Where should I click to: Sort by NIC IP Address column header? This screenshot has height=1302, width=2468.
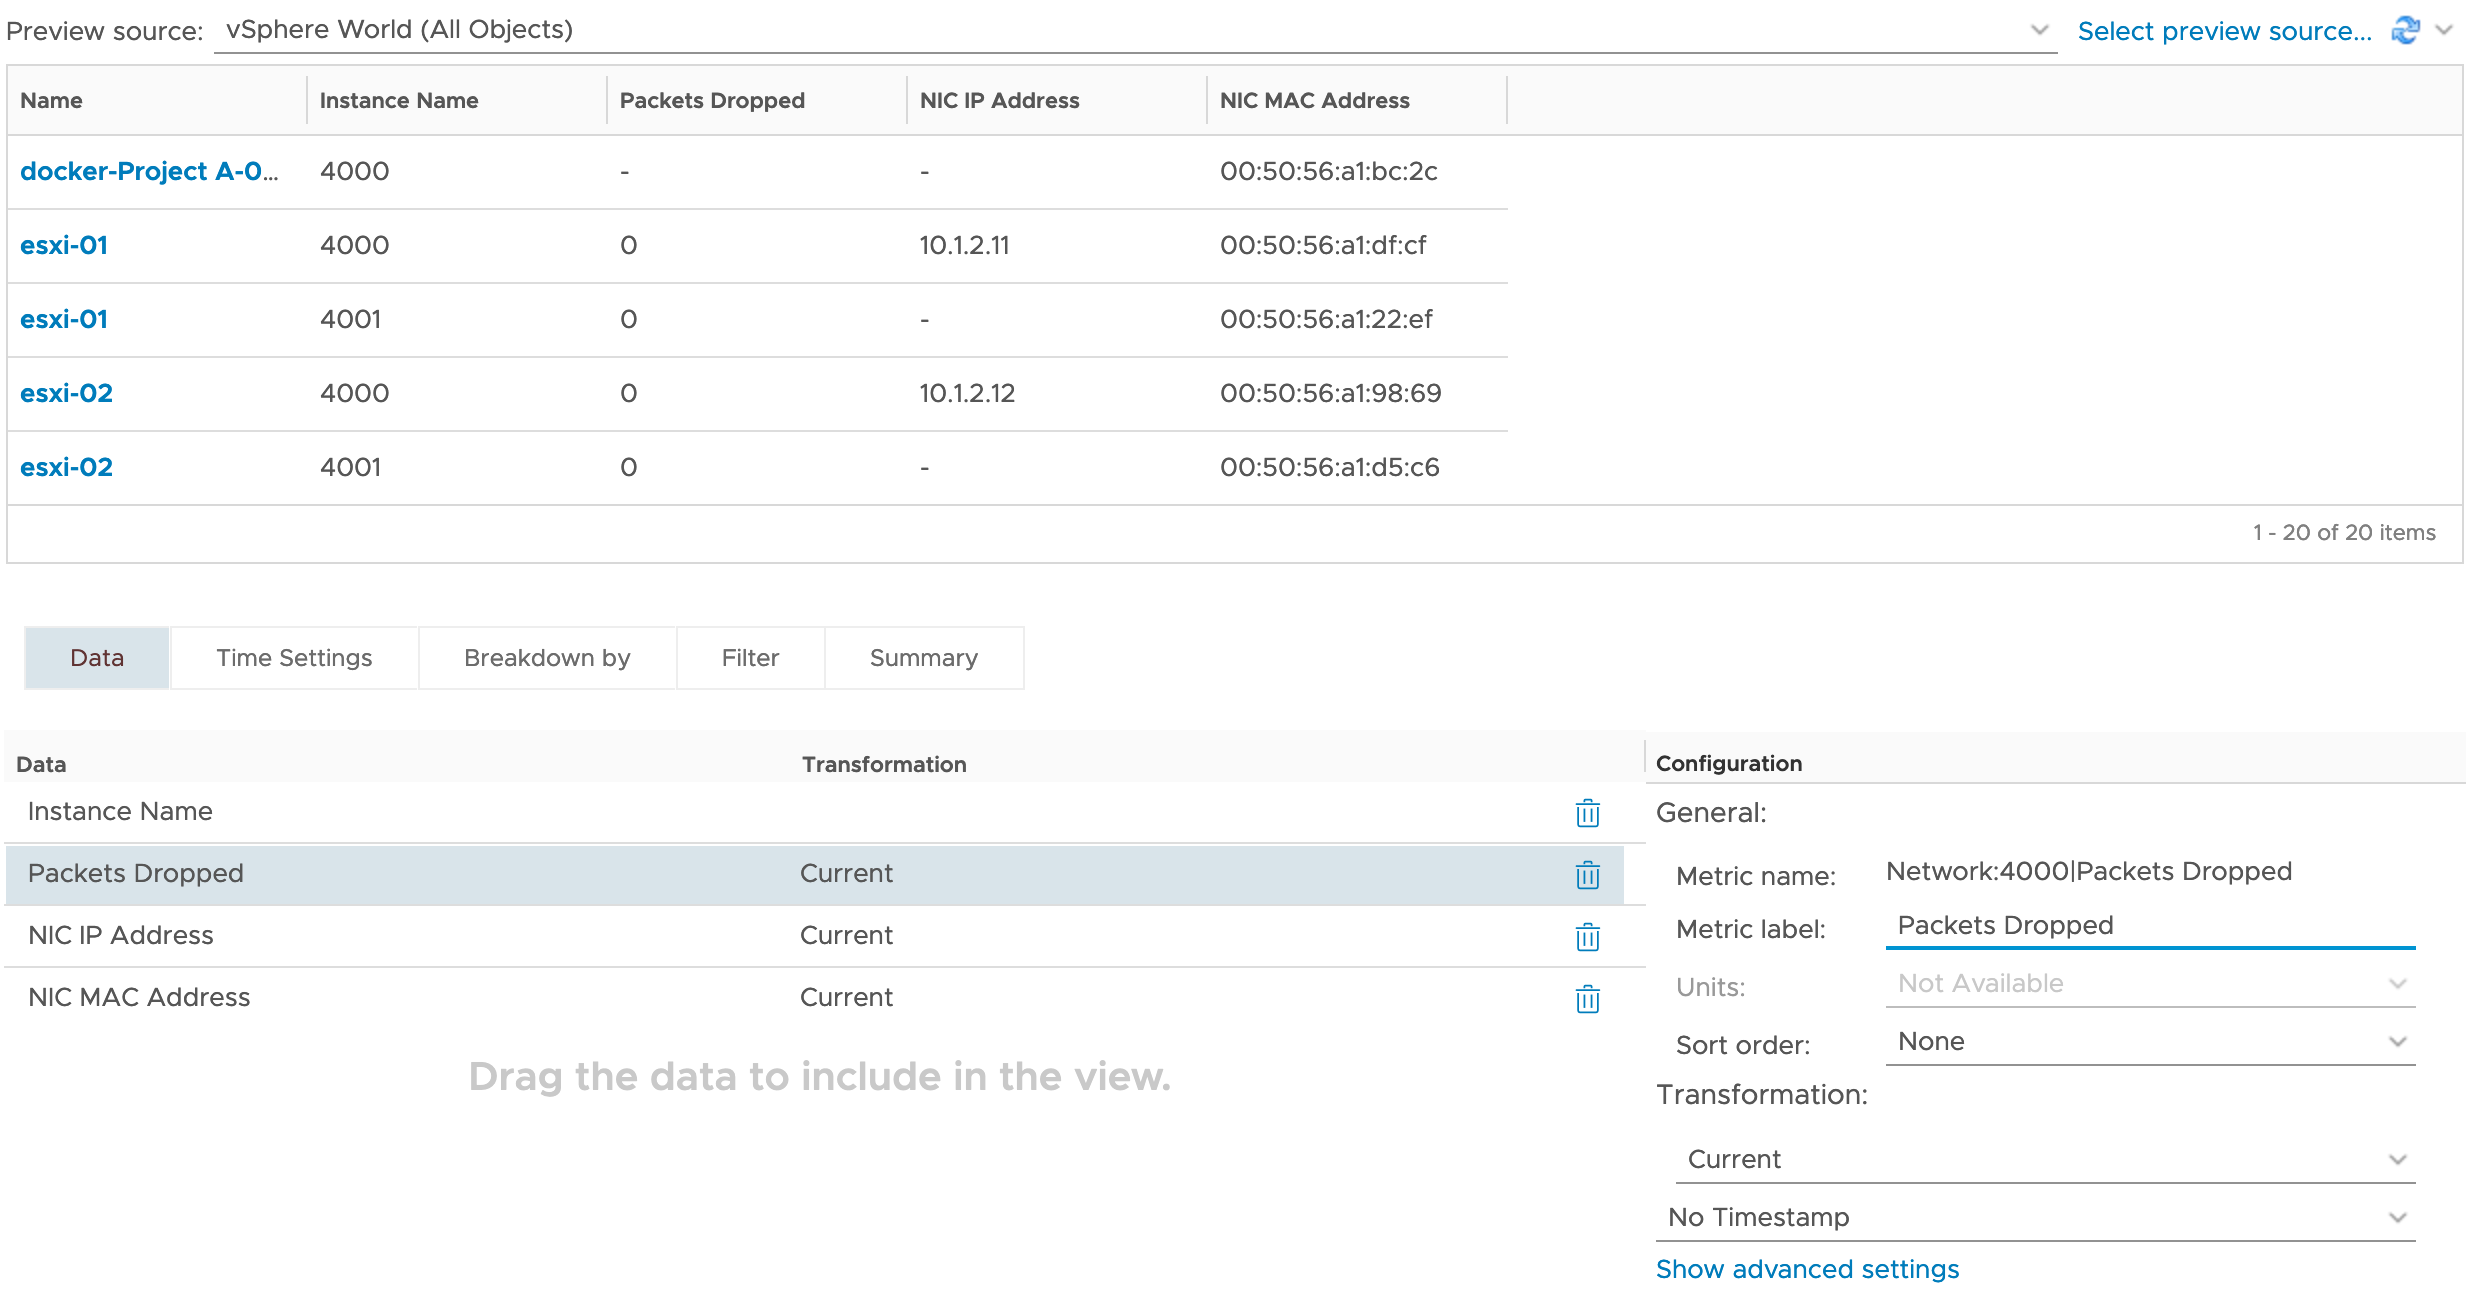tap(1057, 100)
